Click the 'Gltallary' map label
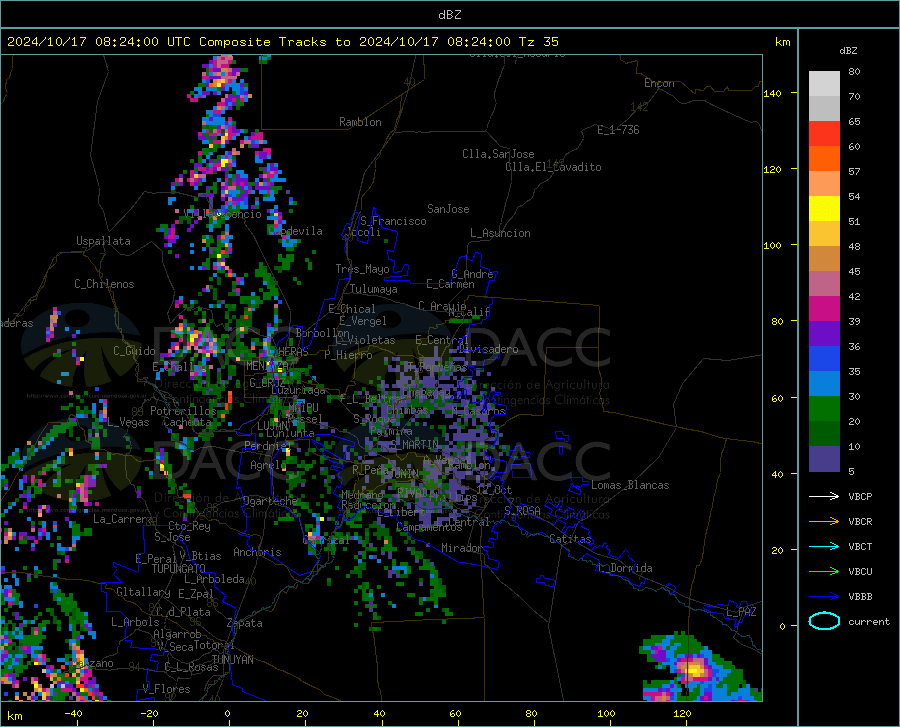900x727 pixels. 143,592
